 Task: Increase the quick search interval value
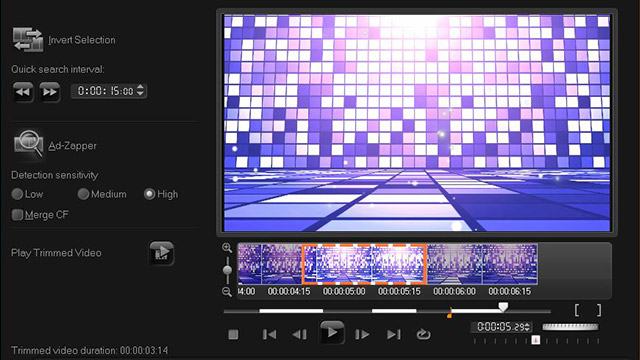pyautogui.click(x=140, y=87)
